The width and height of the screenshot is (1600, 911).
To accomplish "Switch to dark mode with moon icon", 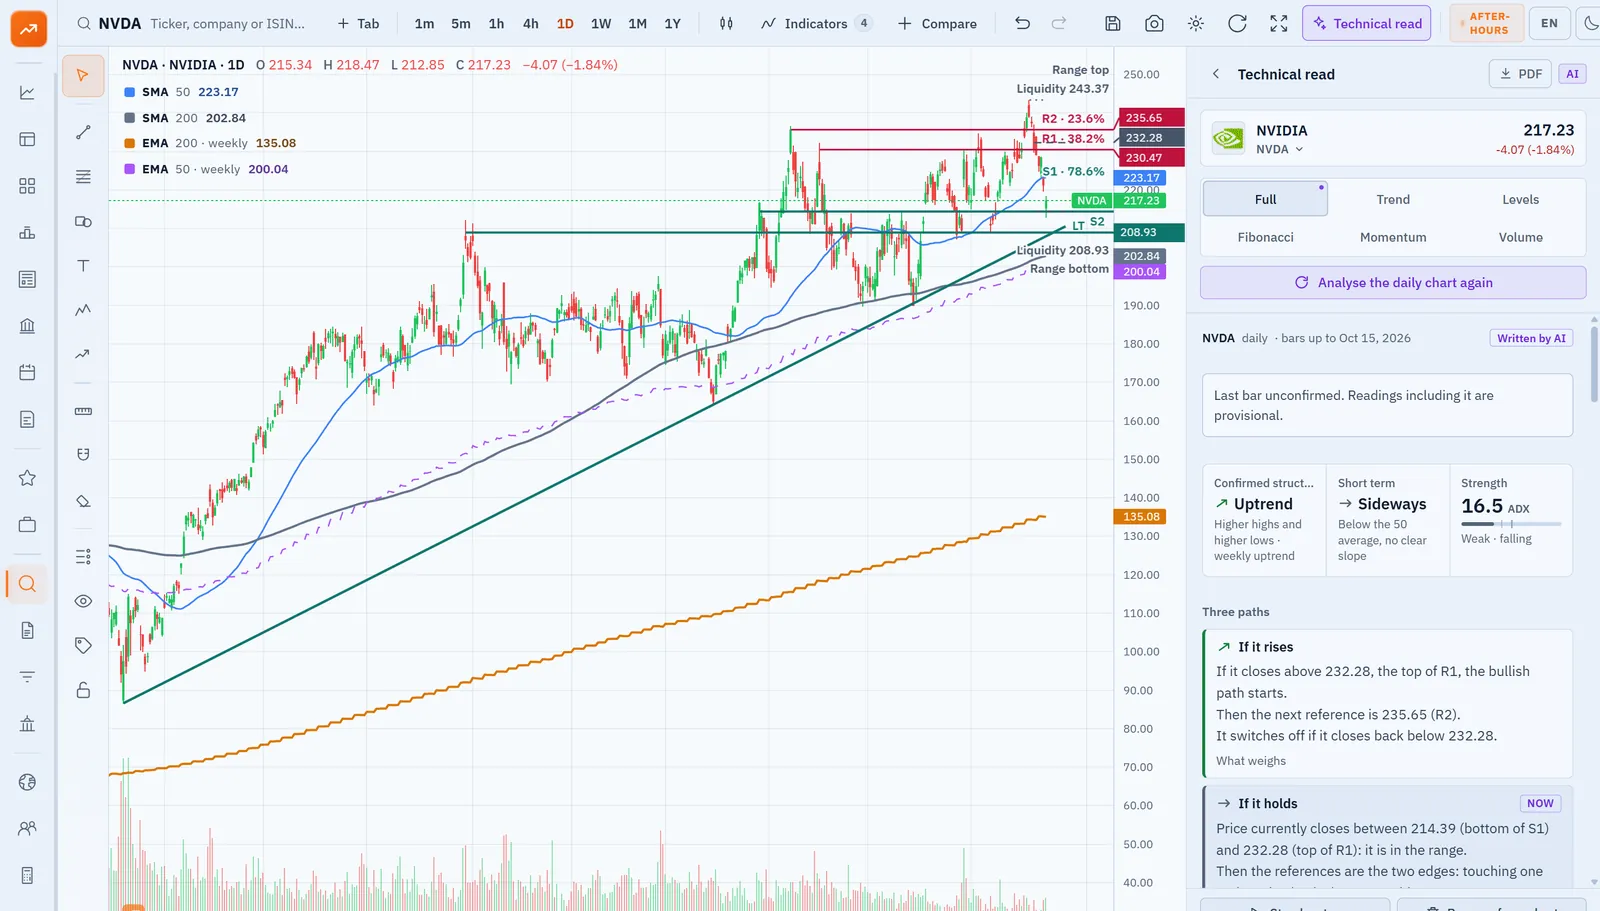I will coord(1590,23).
